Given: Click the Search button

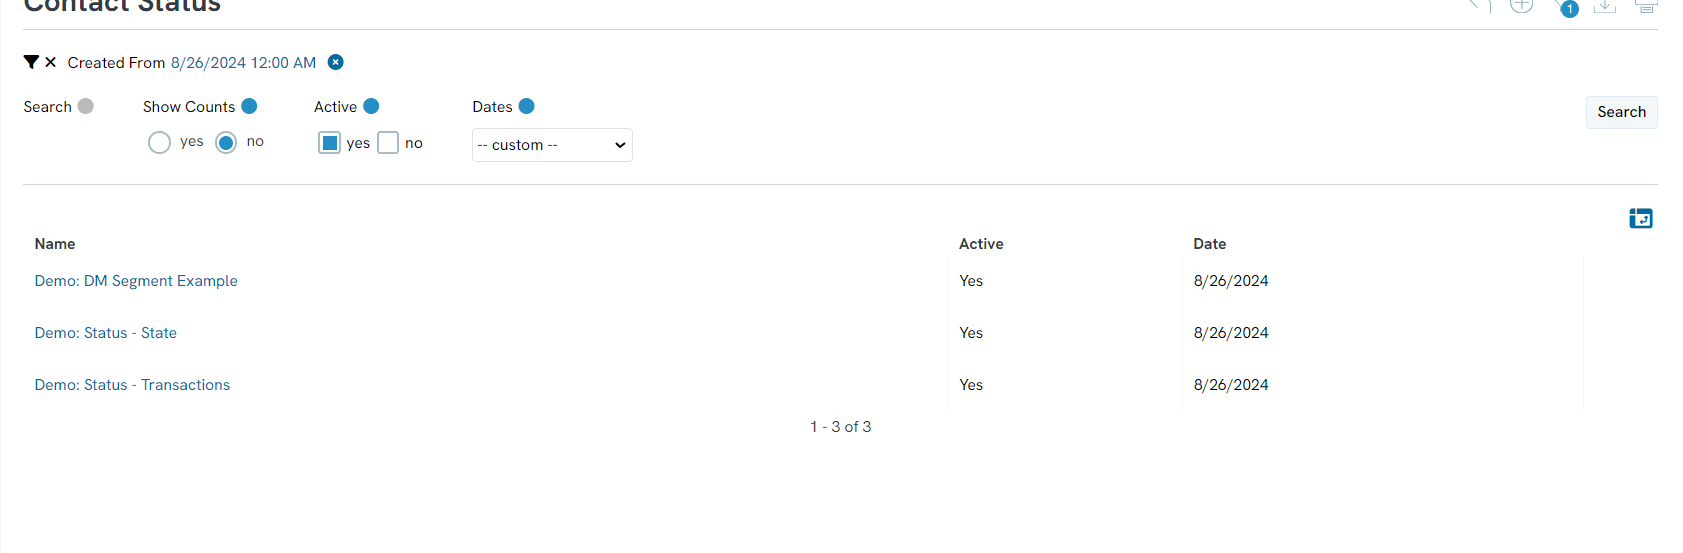Looking at the screenshot, I should [x=1621, y=112].
